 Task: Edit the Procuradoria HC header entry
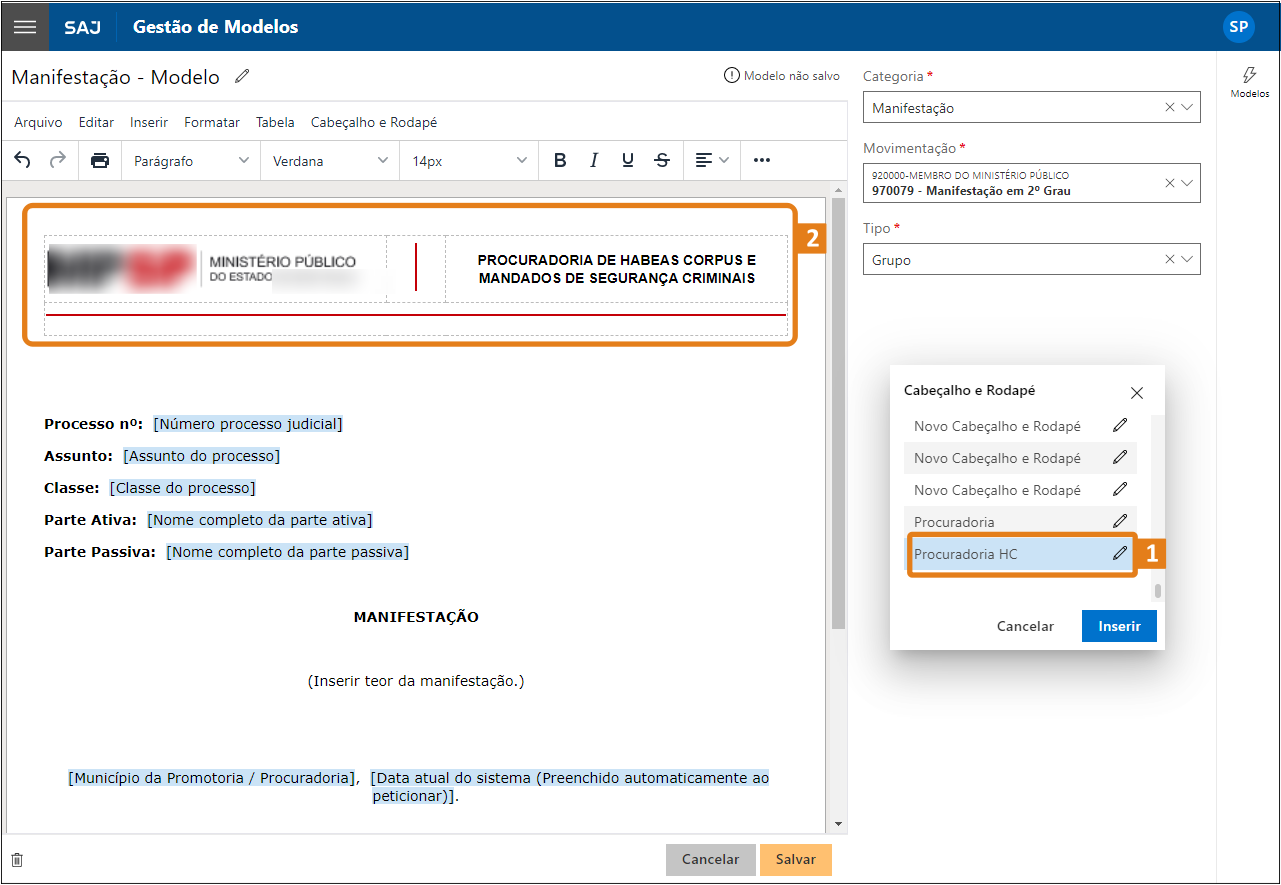tap(1120, 553)
